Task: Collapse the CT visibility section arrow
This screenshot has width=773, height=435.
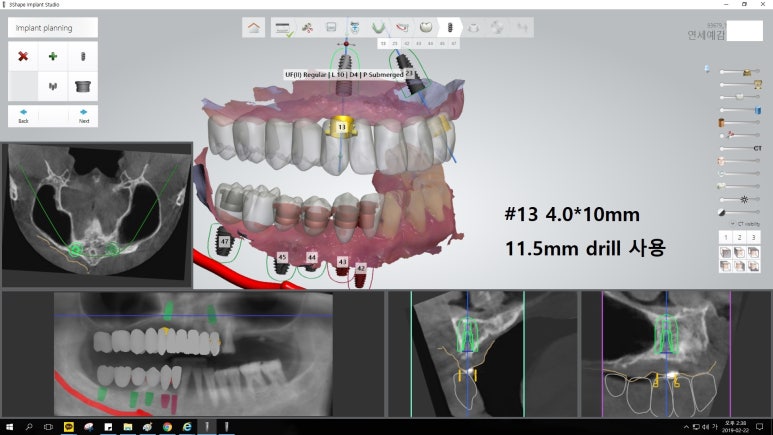Action: tap(730, 223)
